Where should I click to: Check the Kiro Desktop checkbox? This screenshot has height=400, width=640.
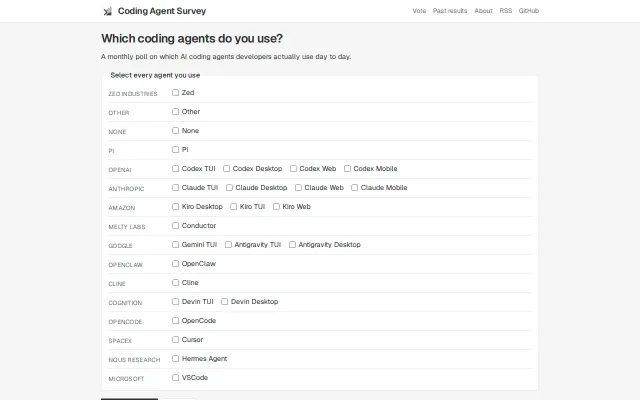click(x=176, y=207)
